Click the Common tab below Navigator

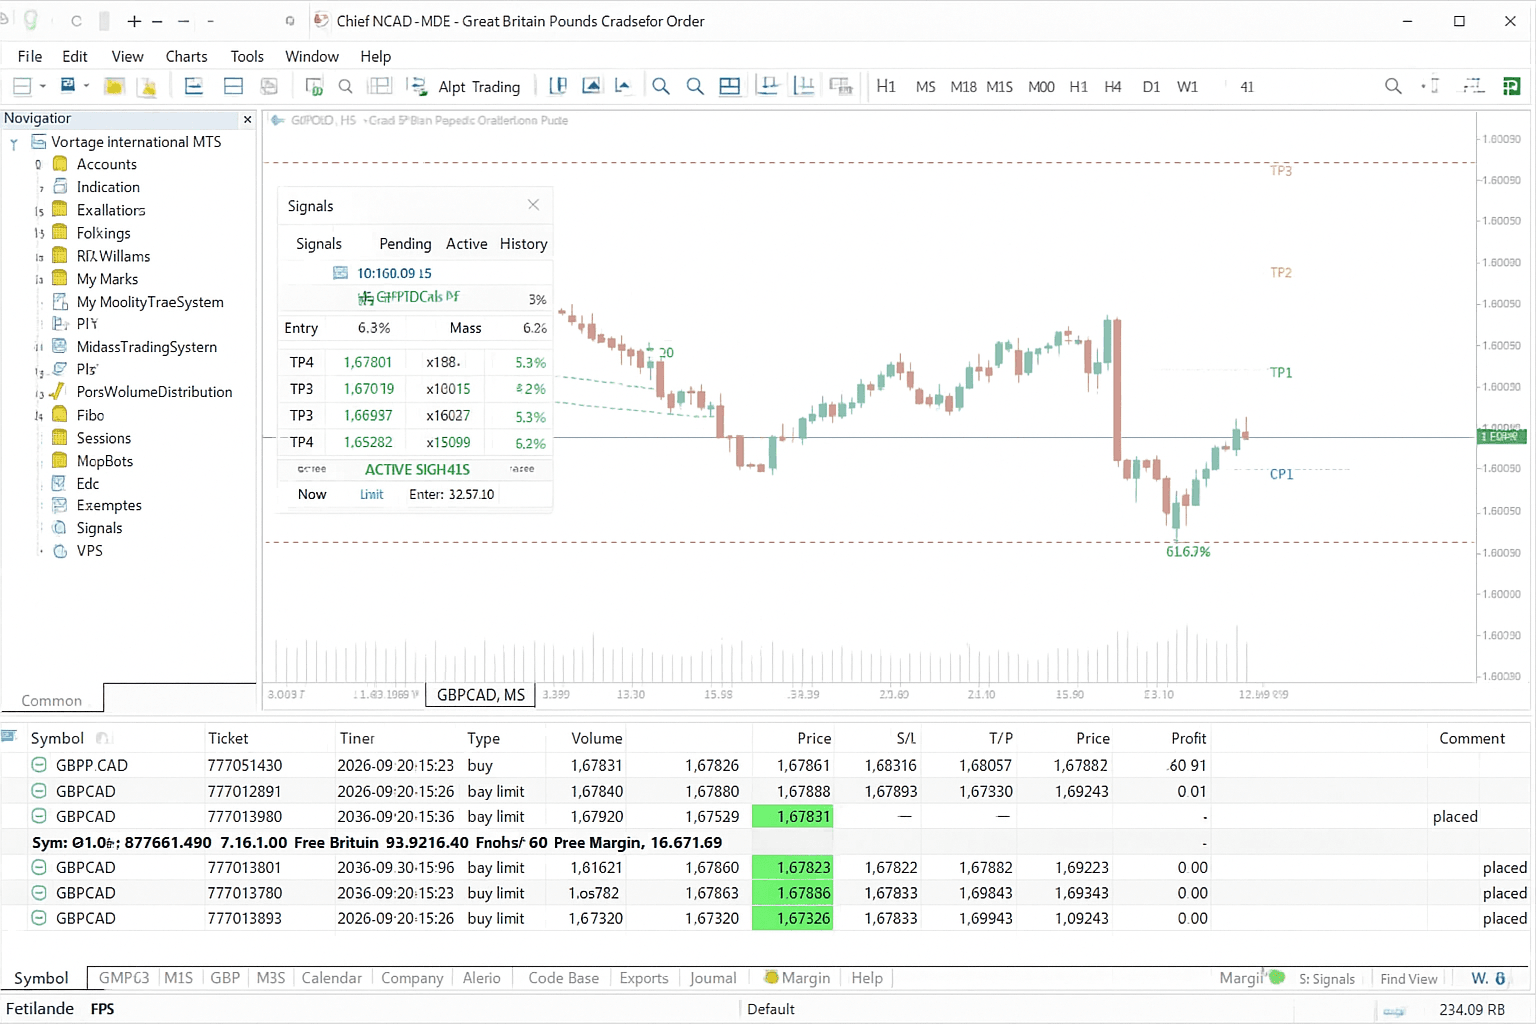[52, 700]
